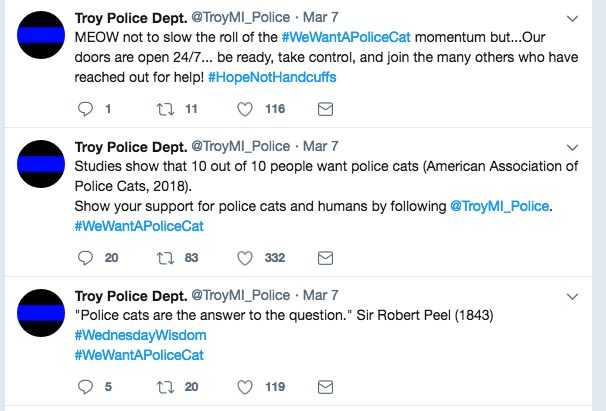Open the @TroyMI_Police mention in the study tweet
Image resolution: width=606 pixels, height=411 pixels.
[x=499, y=206]
